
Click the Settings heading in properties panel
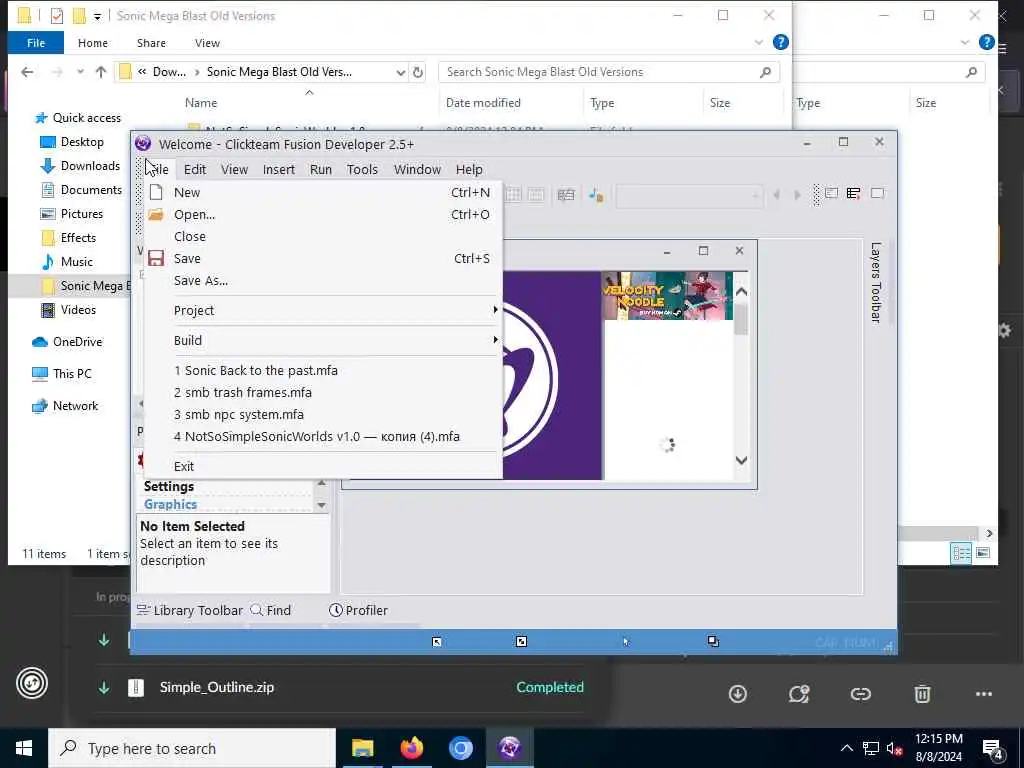tap(168, 487)
